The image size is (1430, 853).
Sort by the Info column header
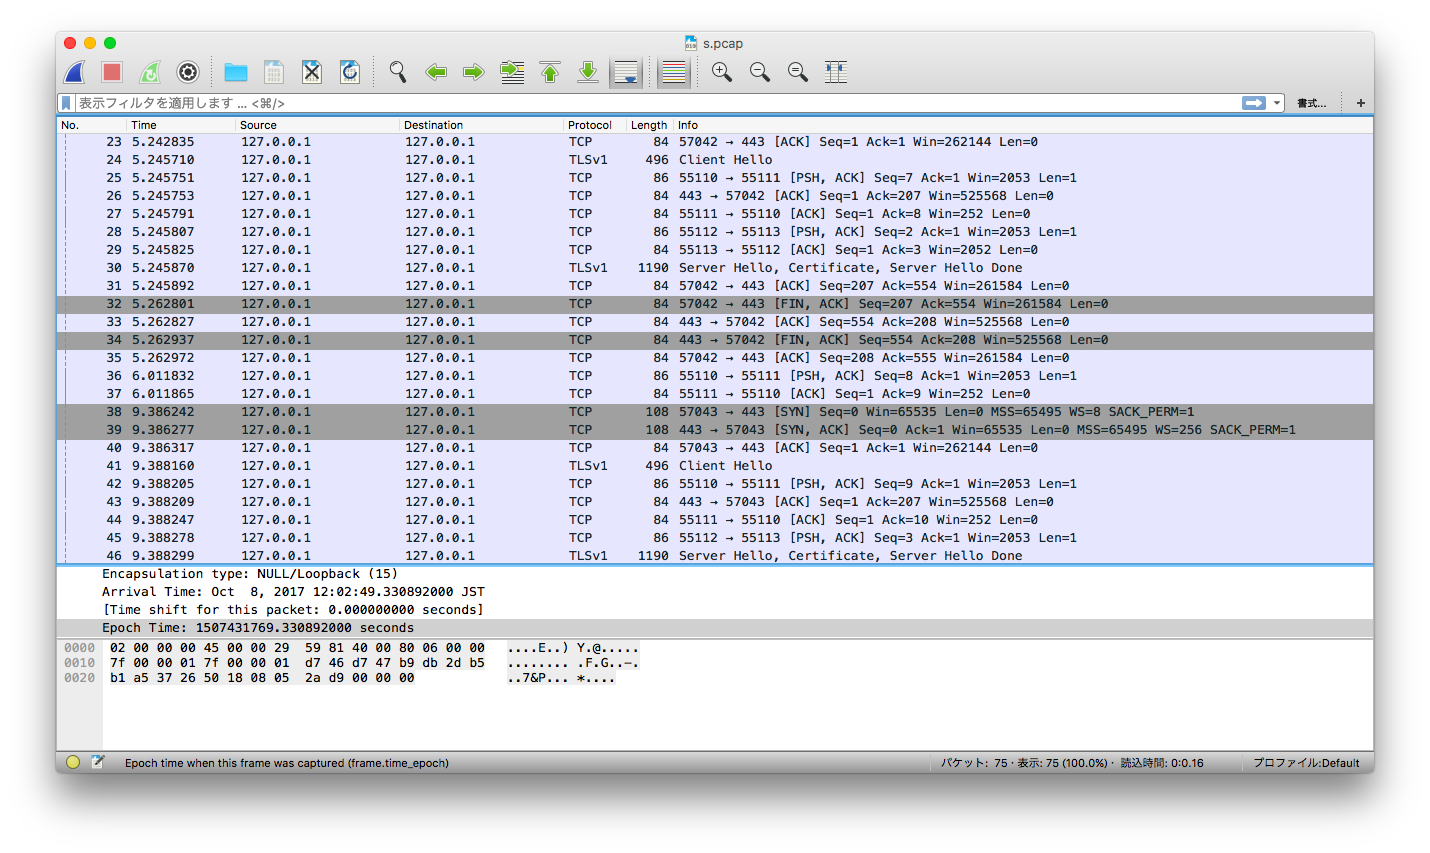pyautogui.click(x=1023, y=125)
